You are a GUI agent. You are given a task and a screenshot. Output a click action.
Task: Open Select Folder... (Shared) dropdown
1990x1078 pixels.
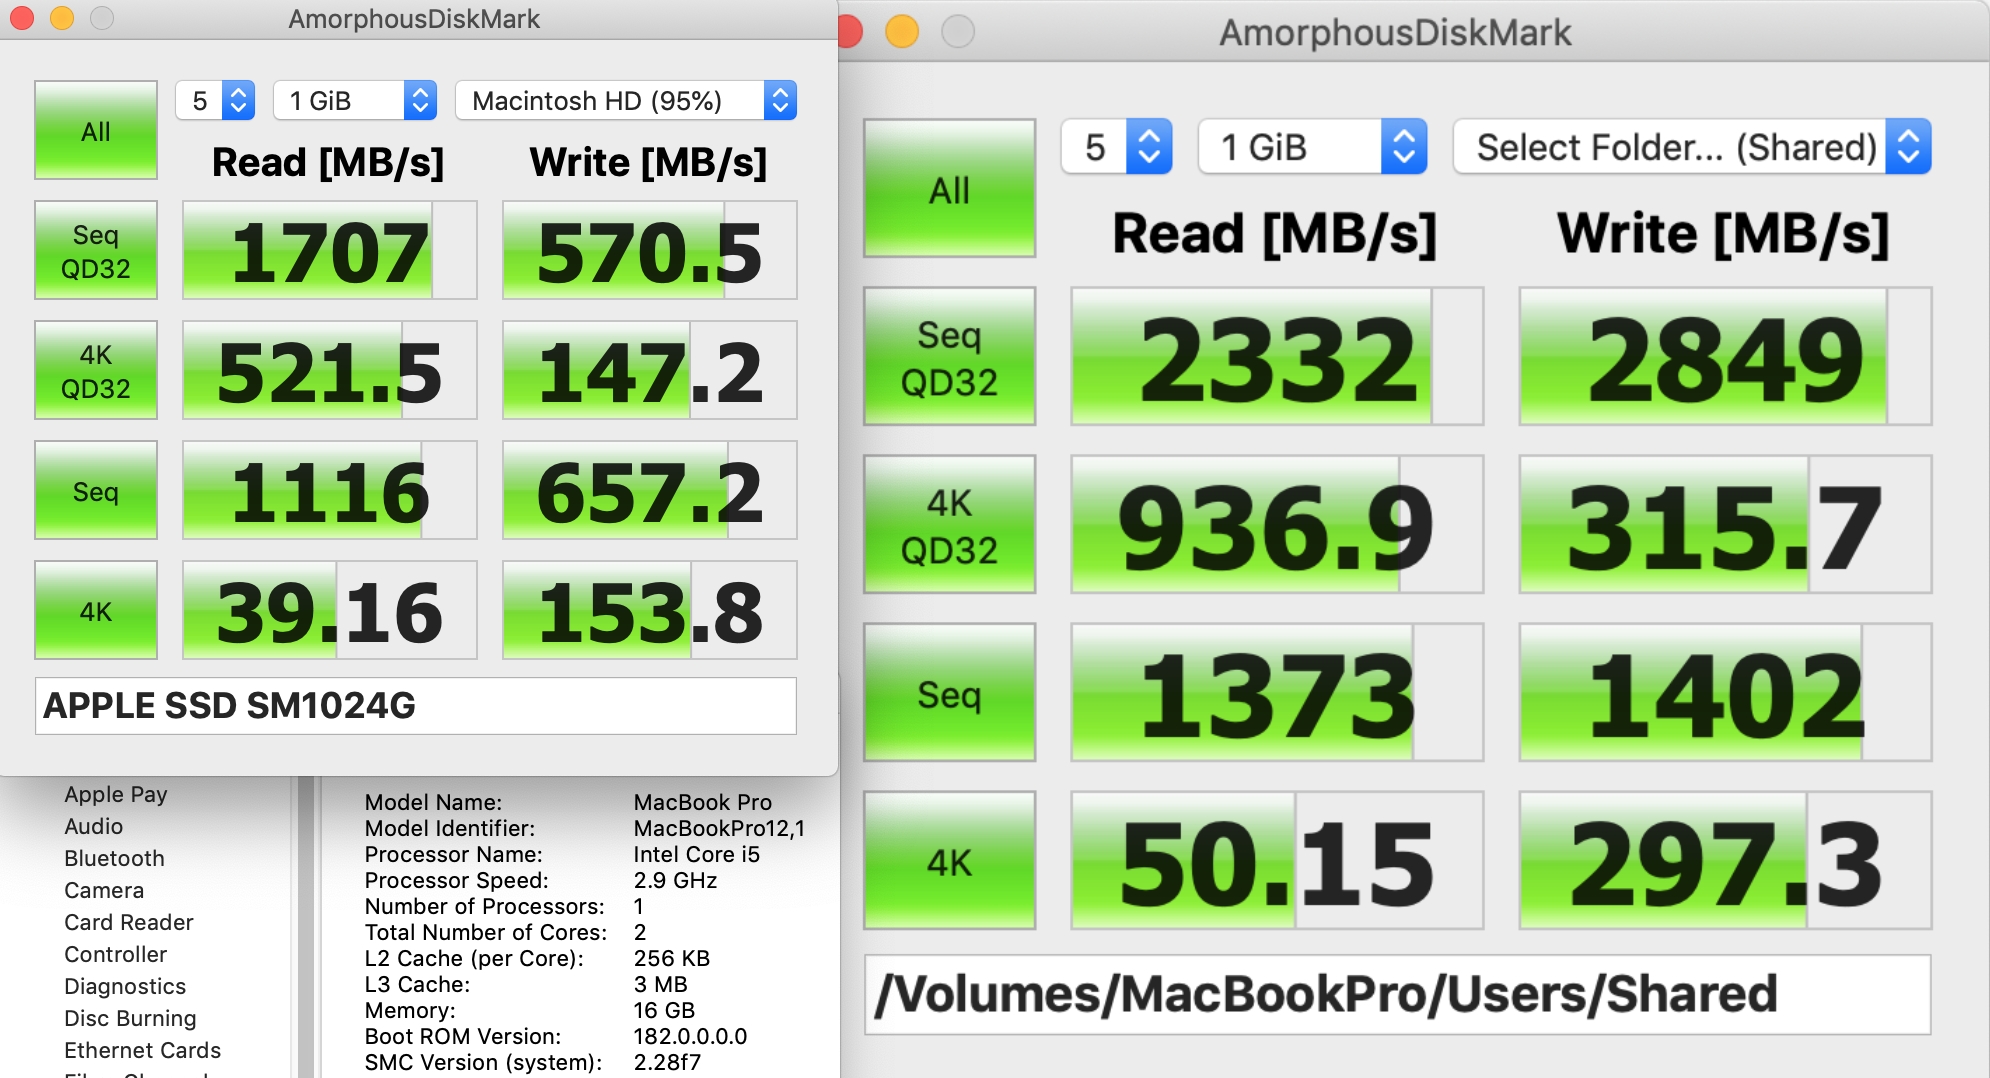1692,147
